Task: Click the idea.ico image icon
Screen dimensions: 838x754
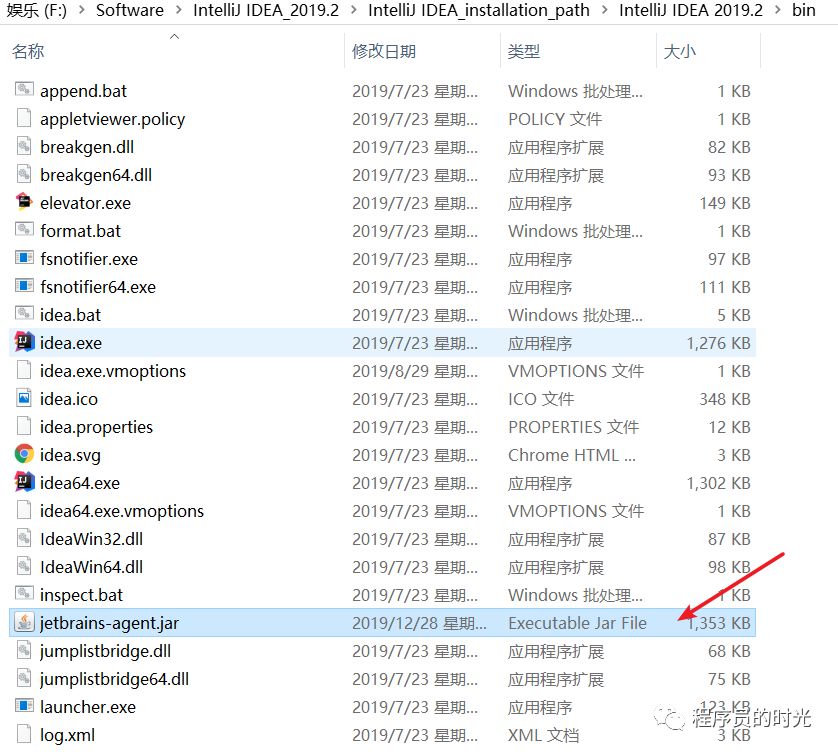Action: pyautogui.click(x=24, y=398)
